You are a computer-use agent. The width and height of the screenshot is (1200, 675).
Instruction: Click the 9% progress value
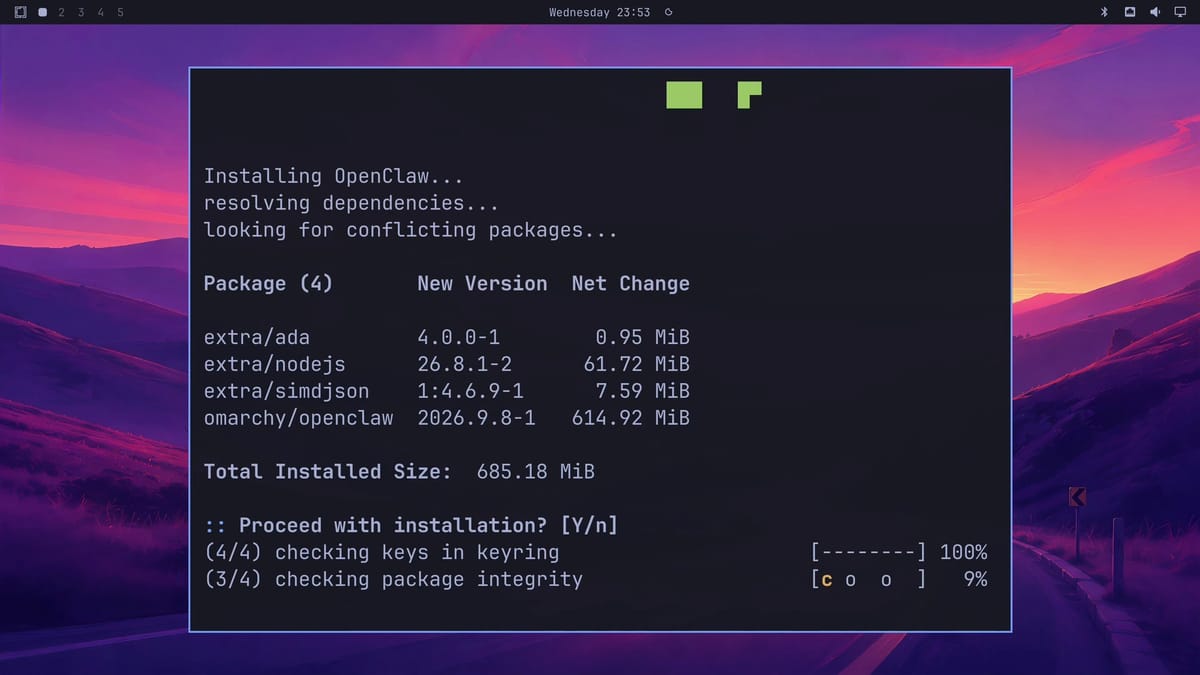tap(975, 579)
